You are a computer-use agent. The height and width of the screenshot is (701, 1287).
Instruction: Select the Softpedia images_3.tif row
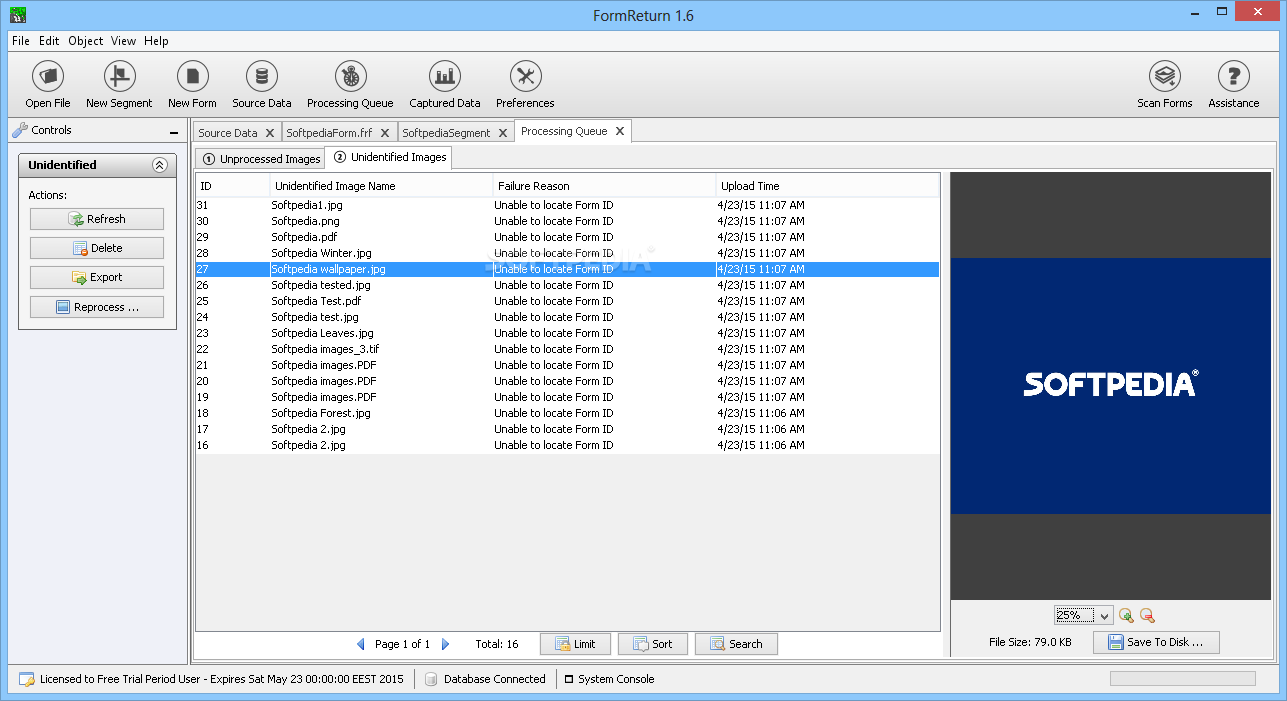(x=567, y=349)
